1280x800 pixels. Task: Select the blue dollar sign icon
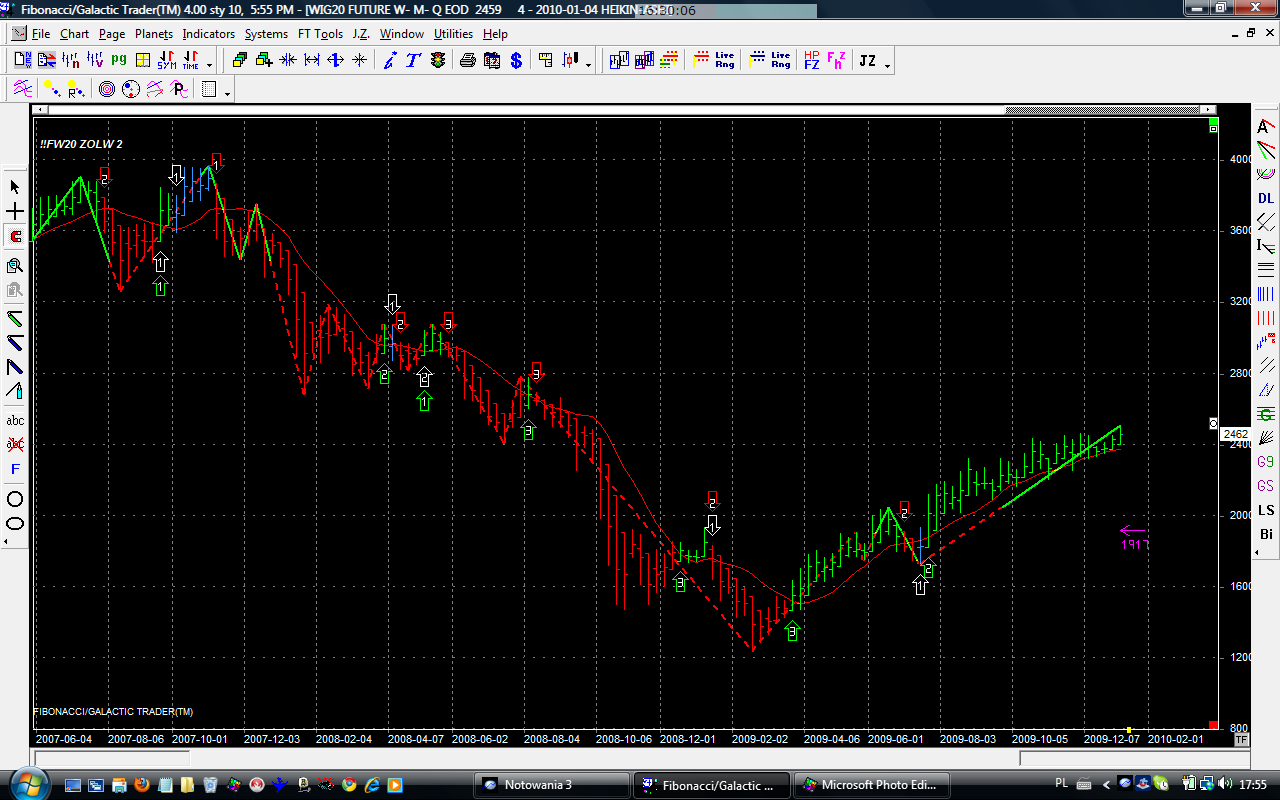click(516, 61)
